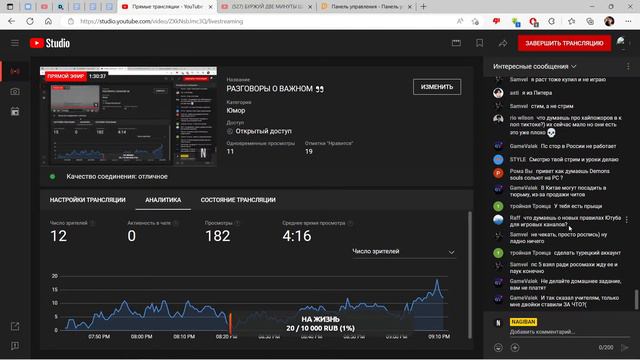Select the Stream icon in left sidebar
640x360 pixels.
pos(15,71)
